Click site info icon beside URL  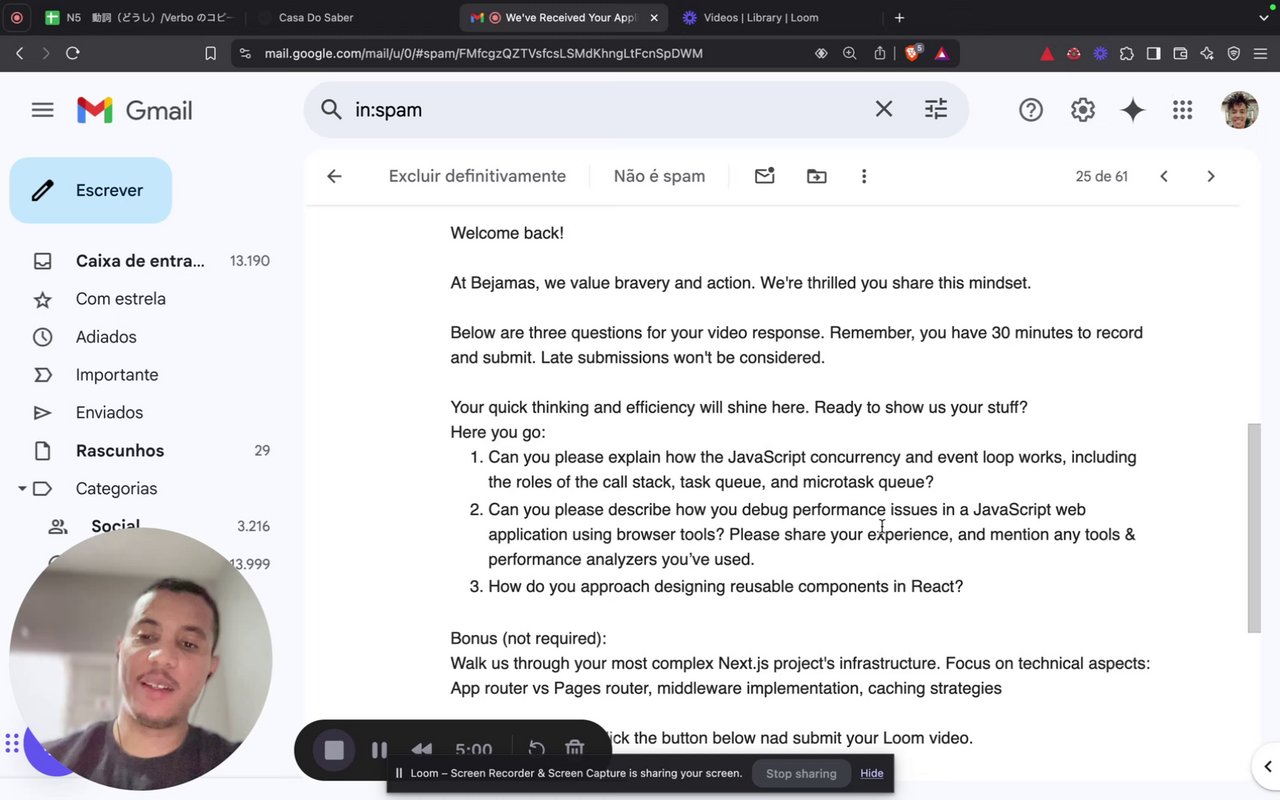pyautogui.click(x=246, y=53)
